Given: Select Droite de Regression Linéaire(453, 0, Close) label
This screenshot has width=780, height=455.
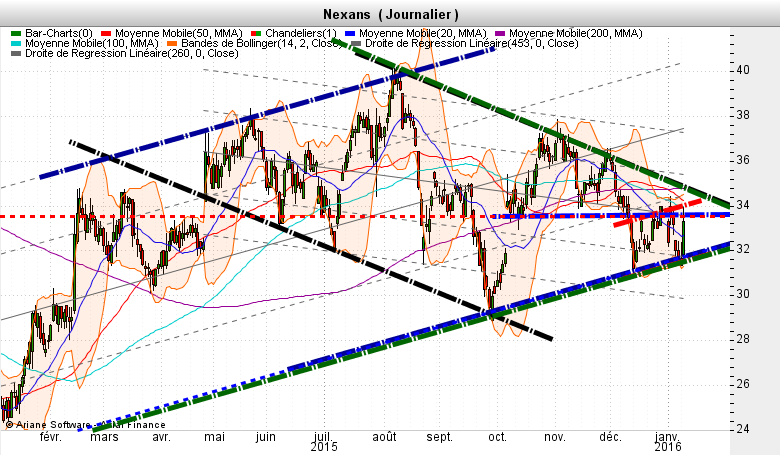Looking at the screenshot, I should pos(472,43).
